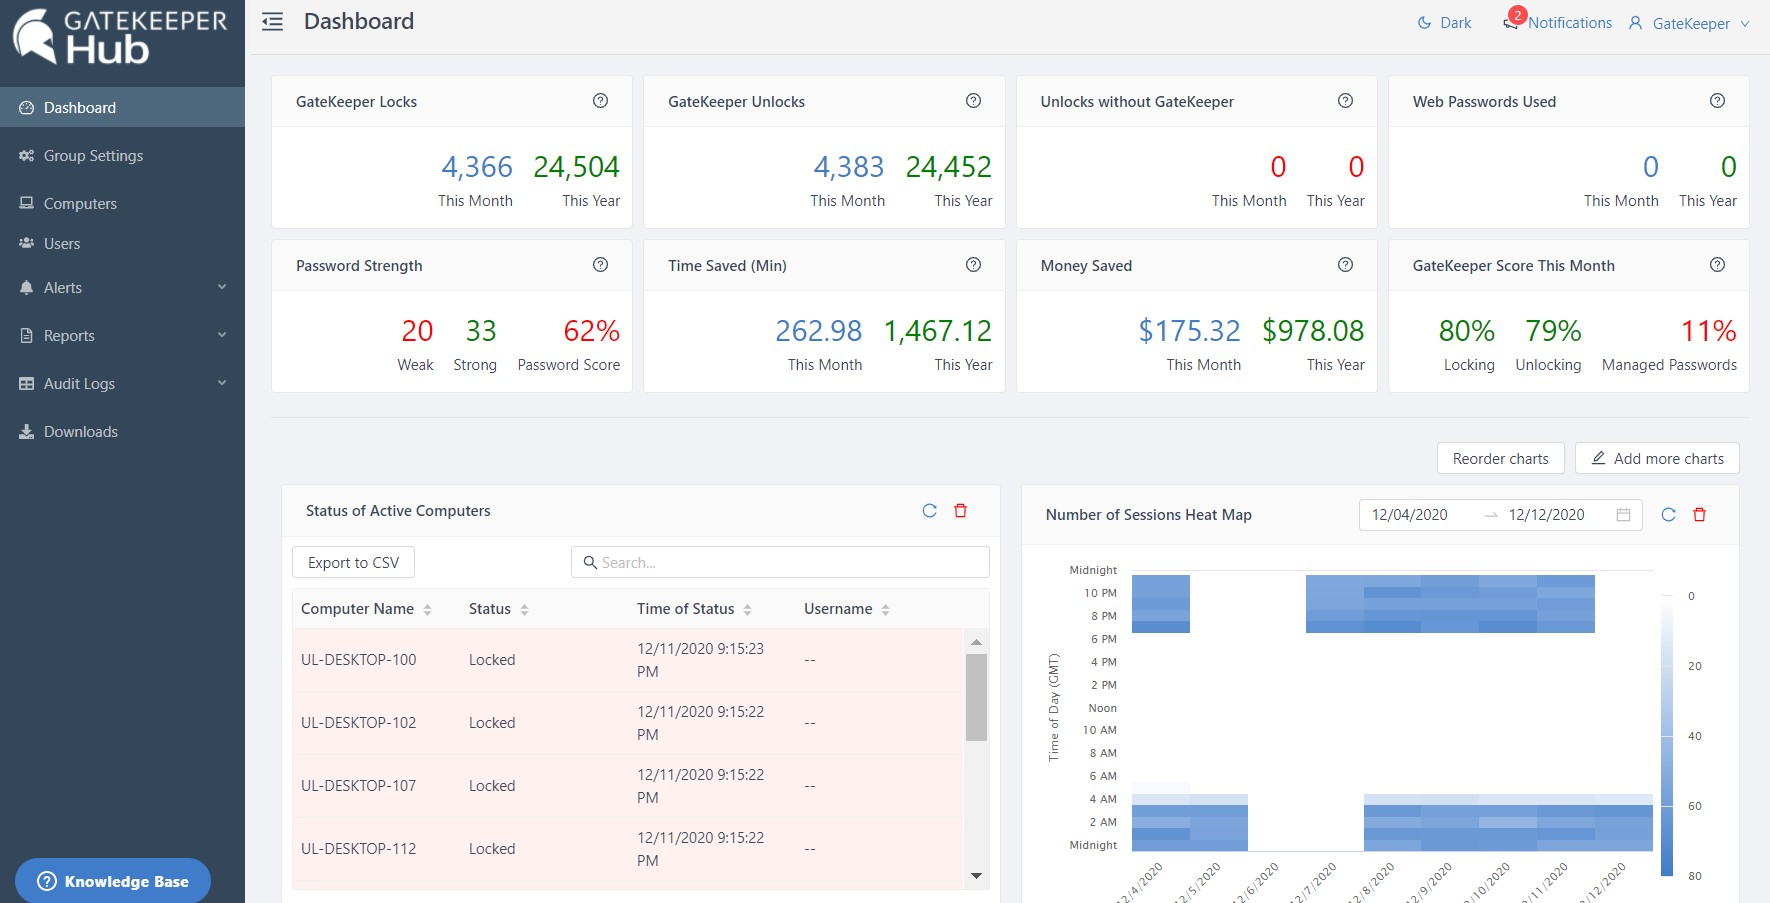Show help for Time Saved (Min)
The height and width of the screenshot is (903, 1770).
tap(973, 264)
